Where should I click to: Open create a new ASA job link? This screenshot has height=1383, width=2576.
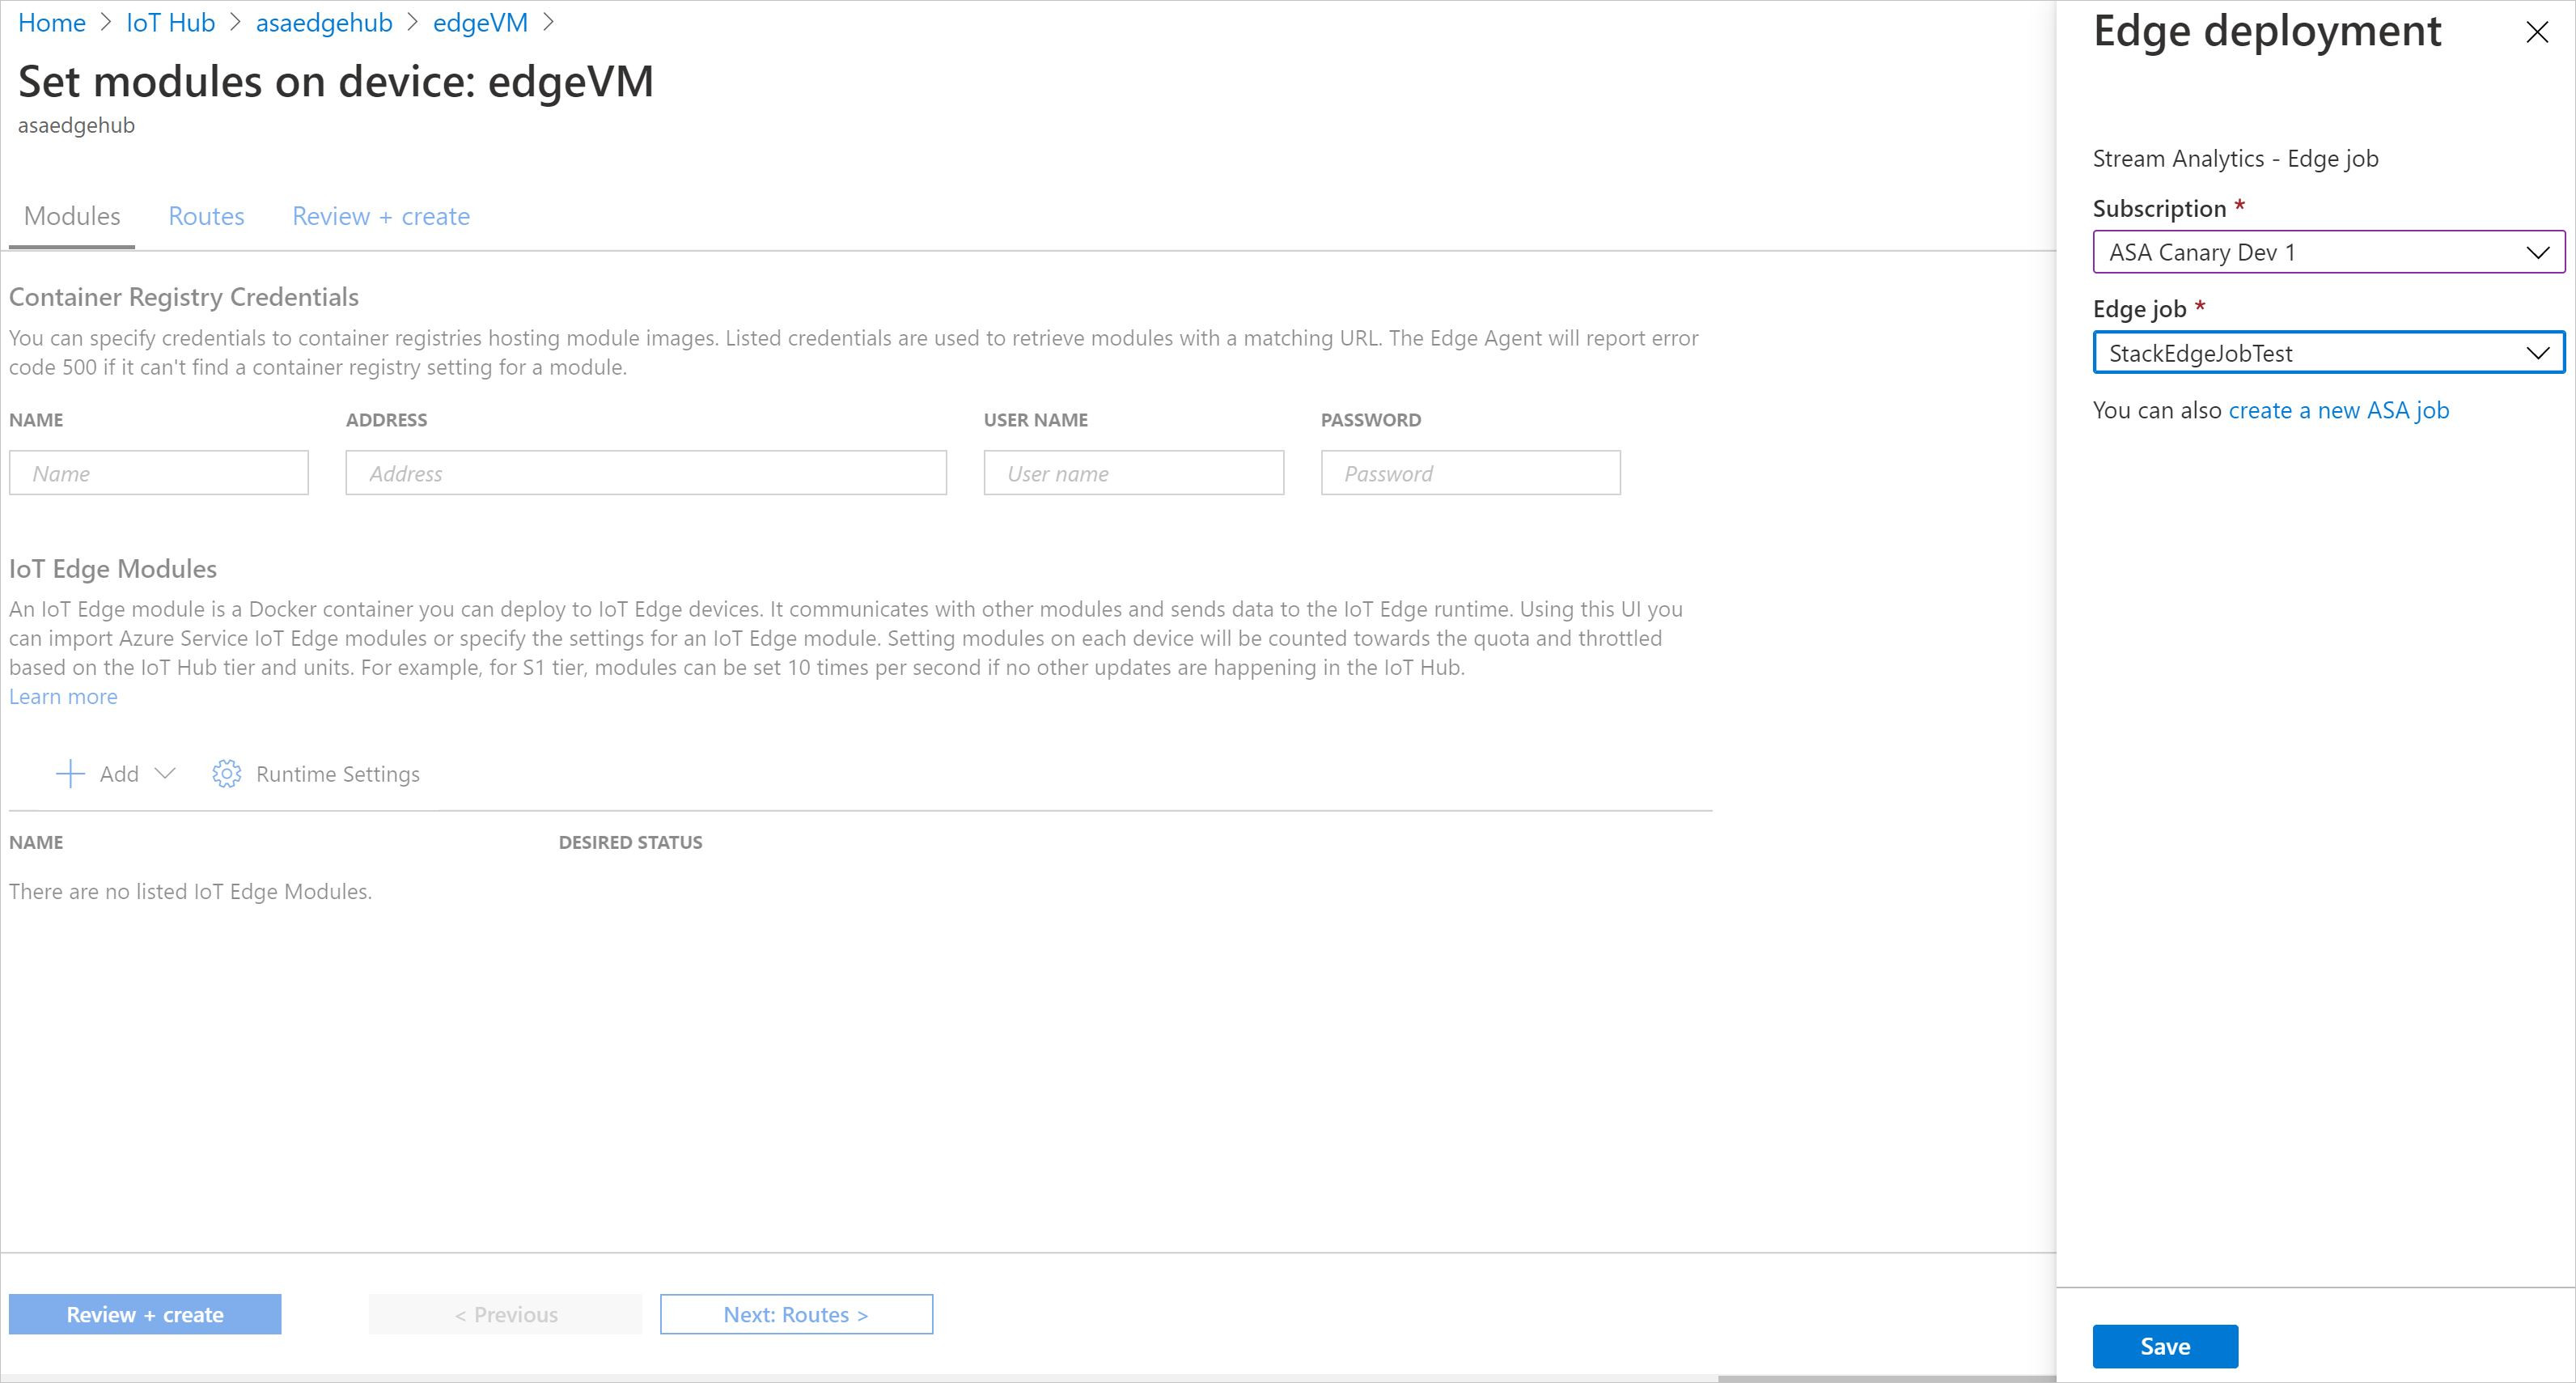[x=2338, y=410]
